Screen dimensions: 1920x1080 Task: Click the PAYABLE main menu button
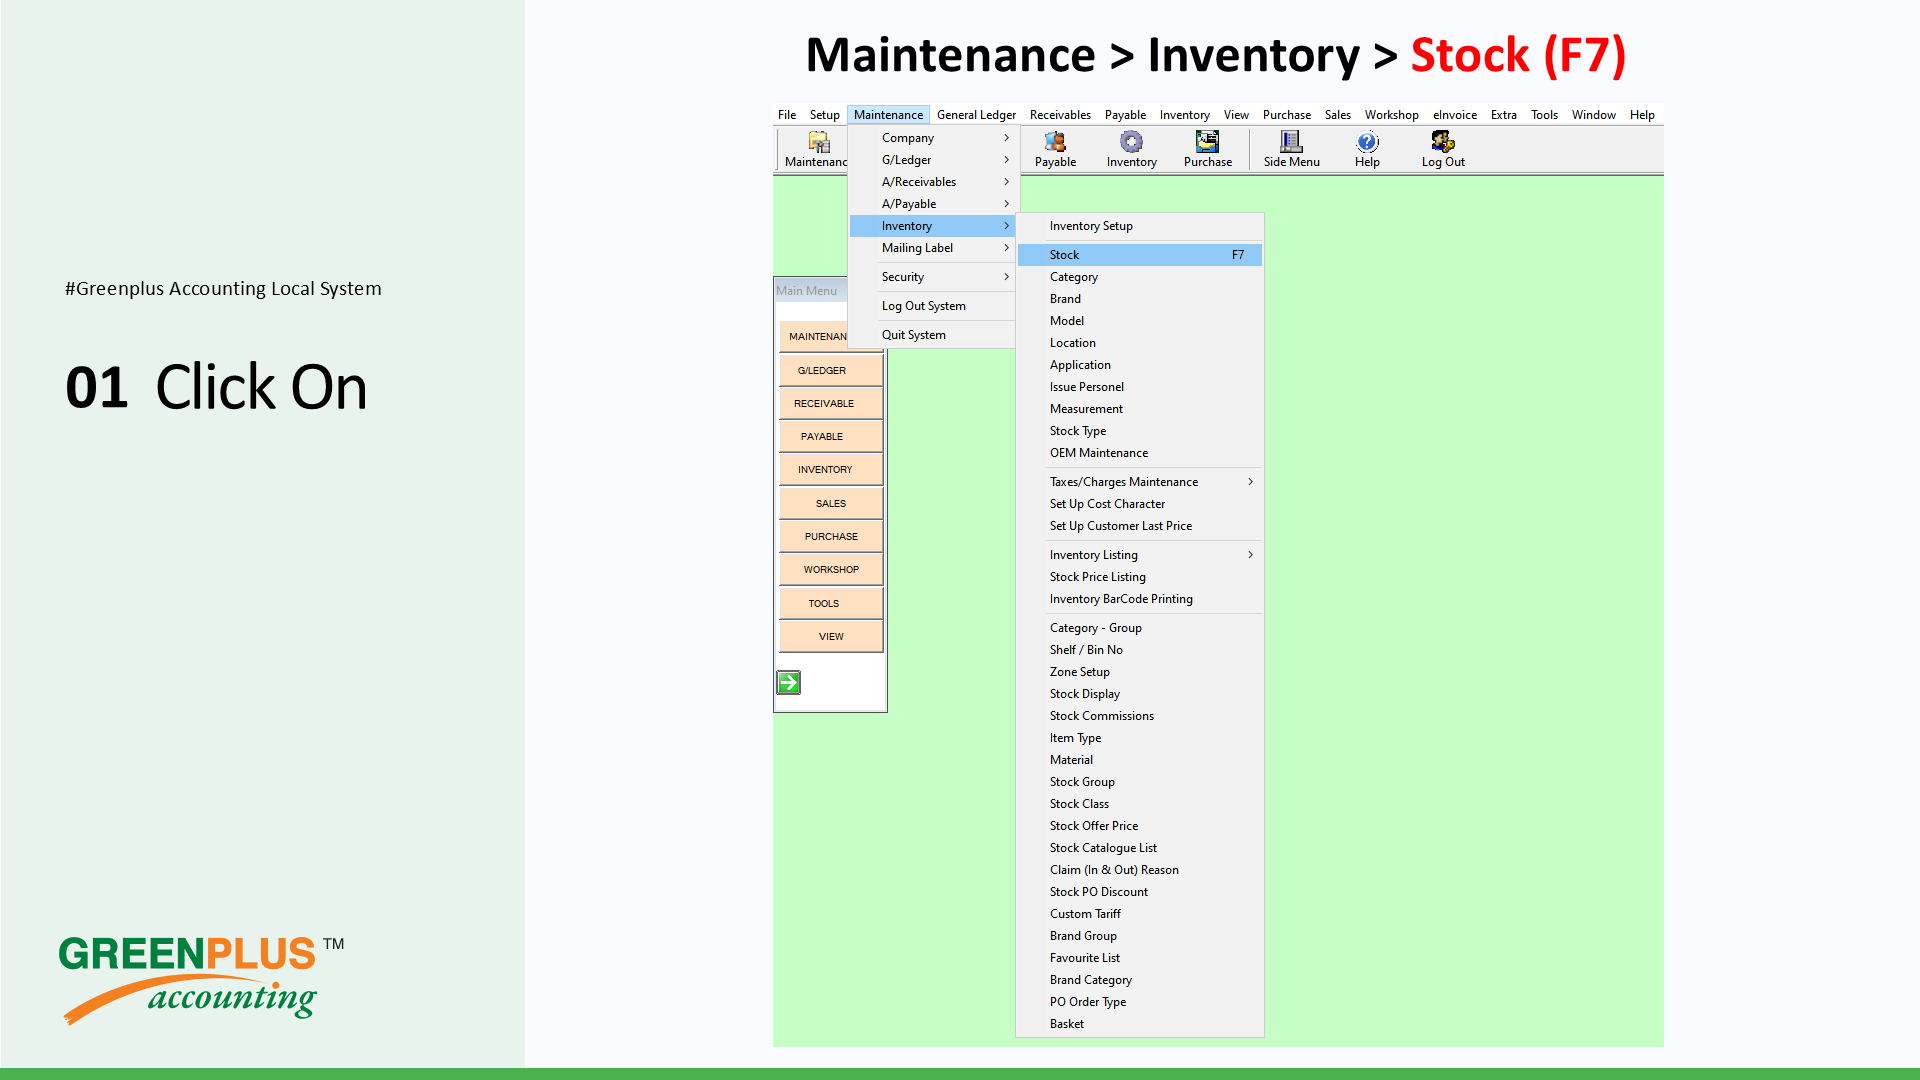click(x=831, y=437)
